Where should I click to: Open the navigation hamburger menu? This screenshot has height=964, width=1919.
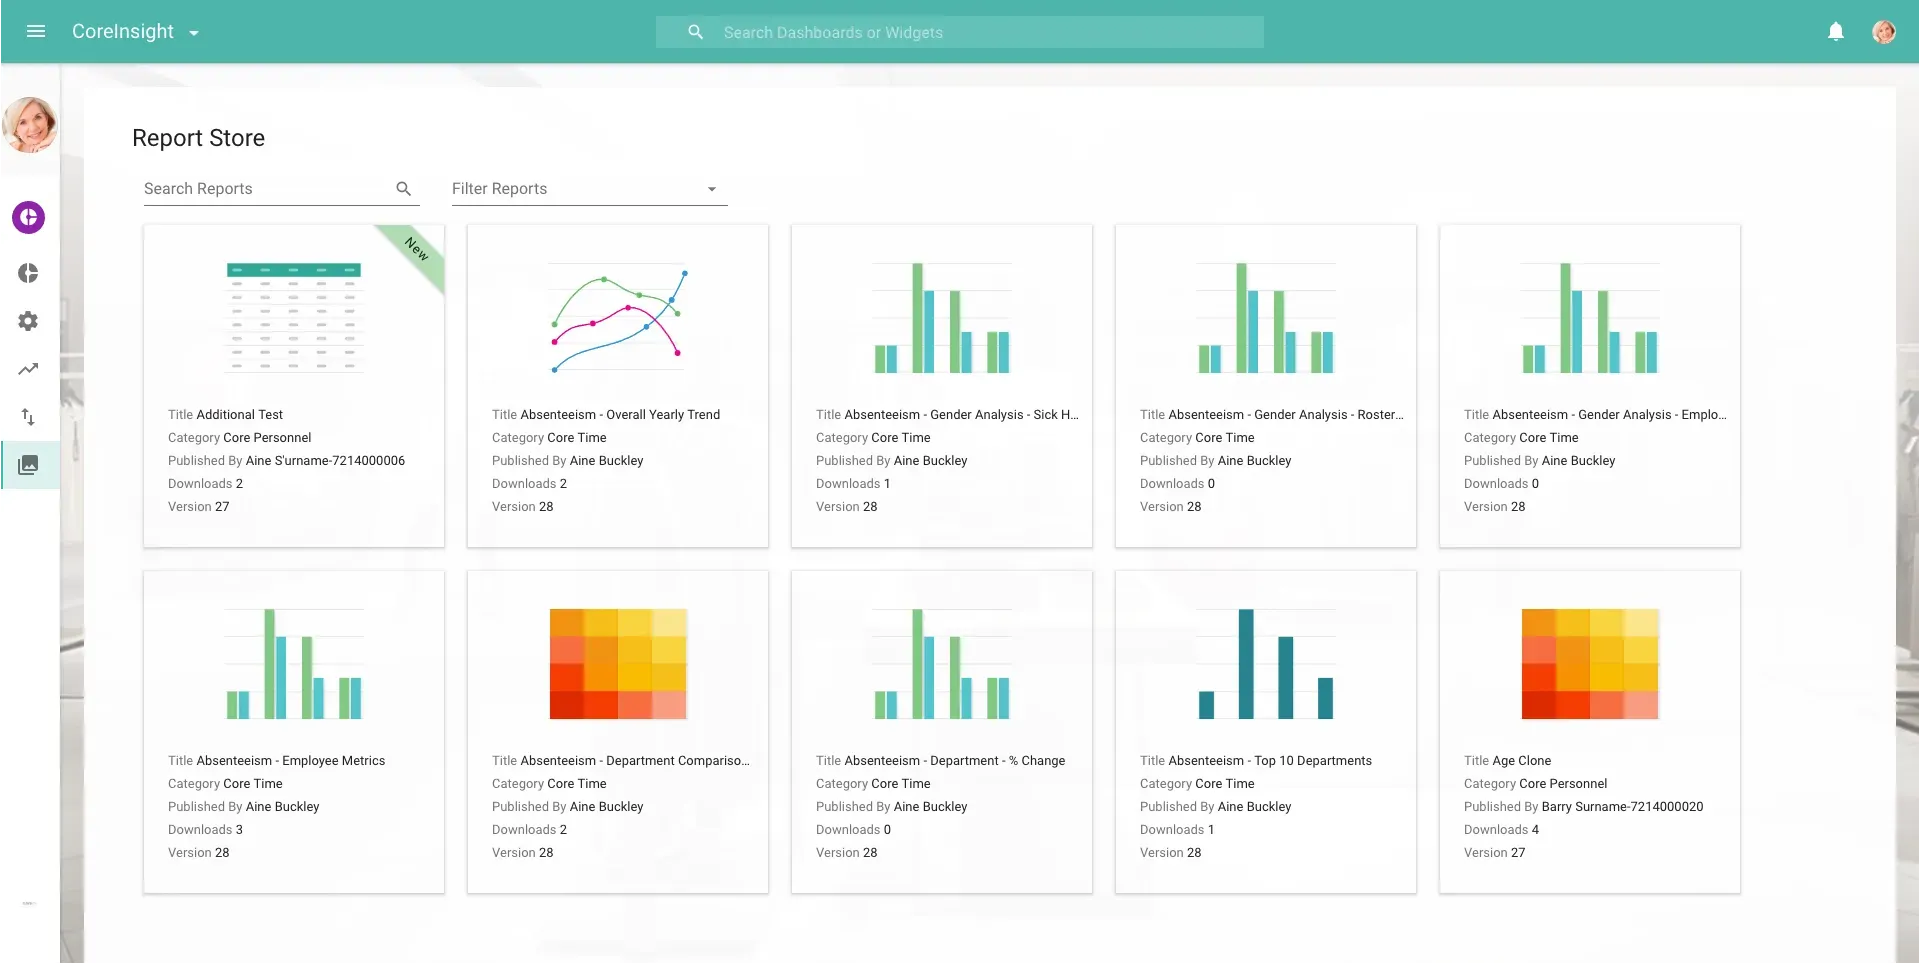(36, 31)
